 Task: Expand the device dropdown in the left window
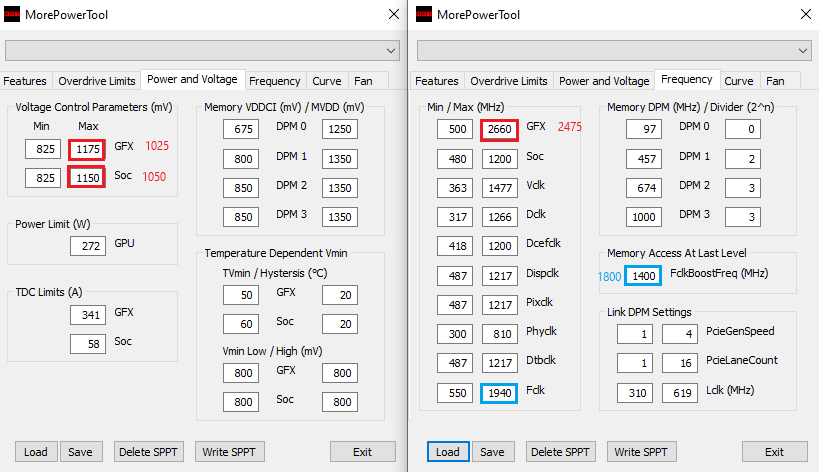click(202, 51)
